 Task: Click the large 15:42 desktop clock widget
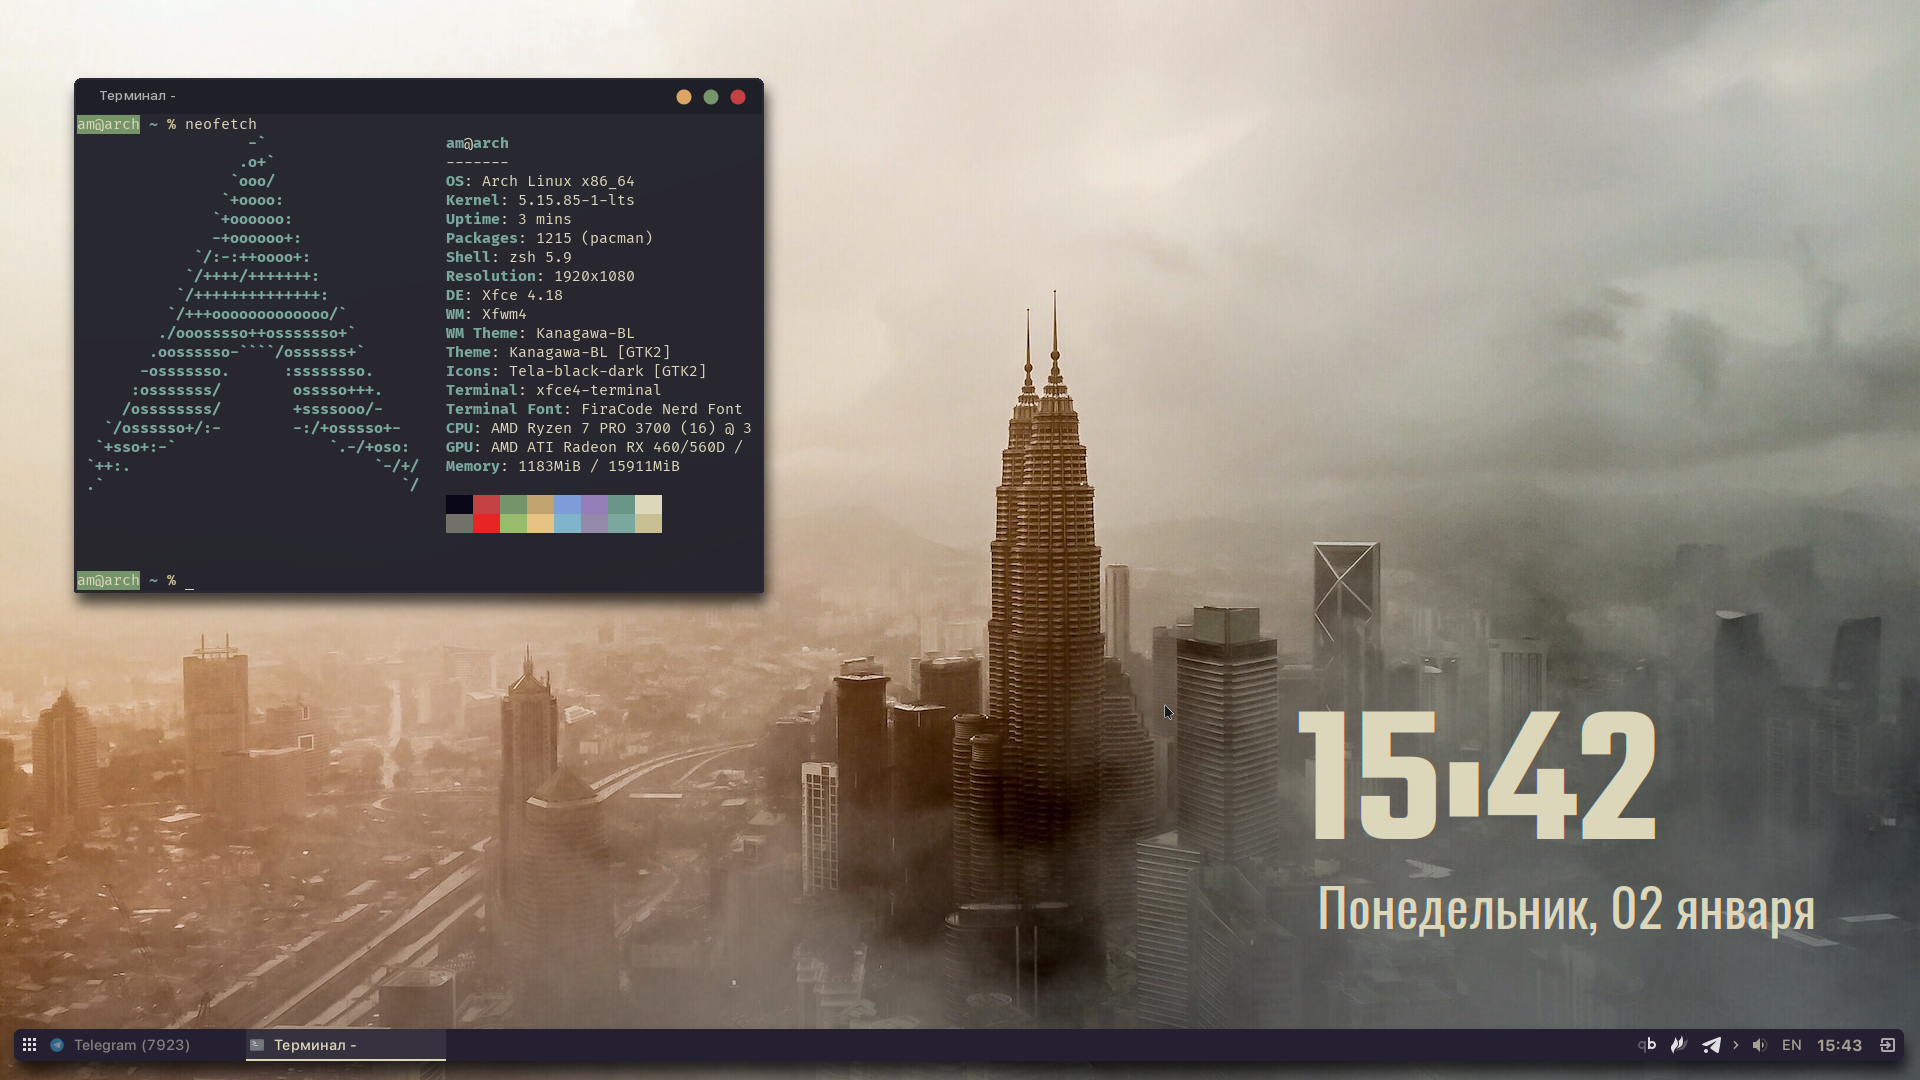pos(1477,776)
